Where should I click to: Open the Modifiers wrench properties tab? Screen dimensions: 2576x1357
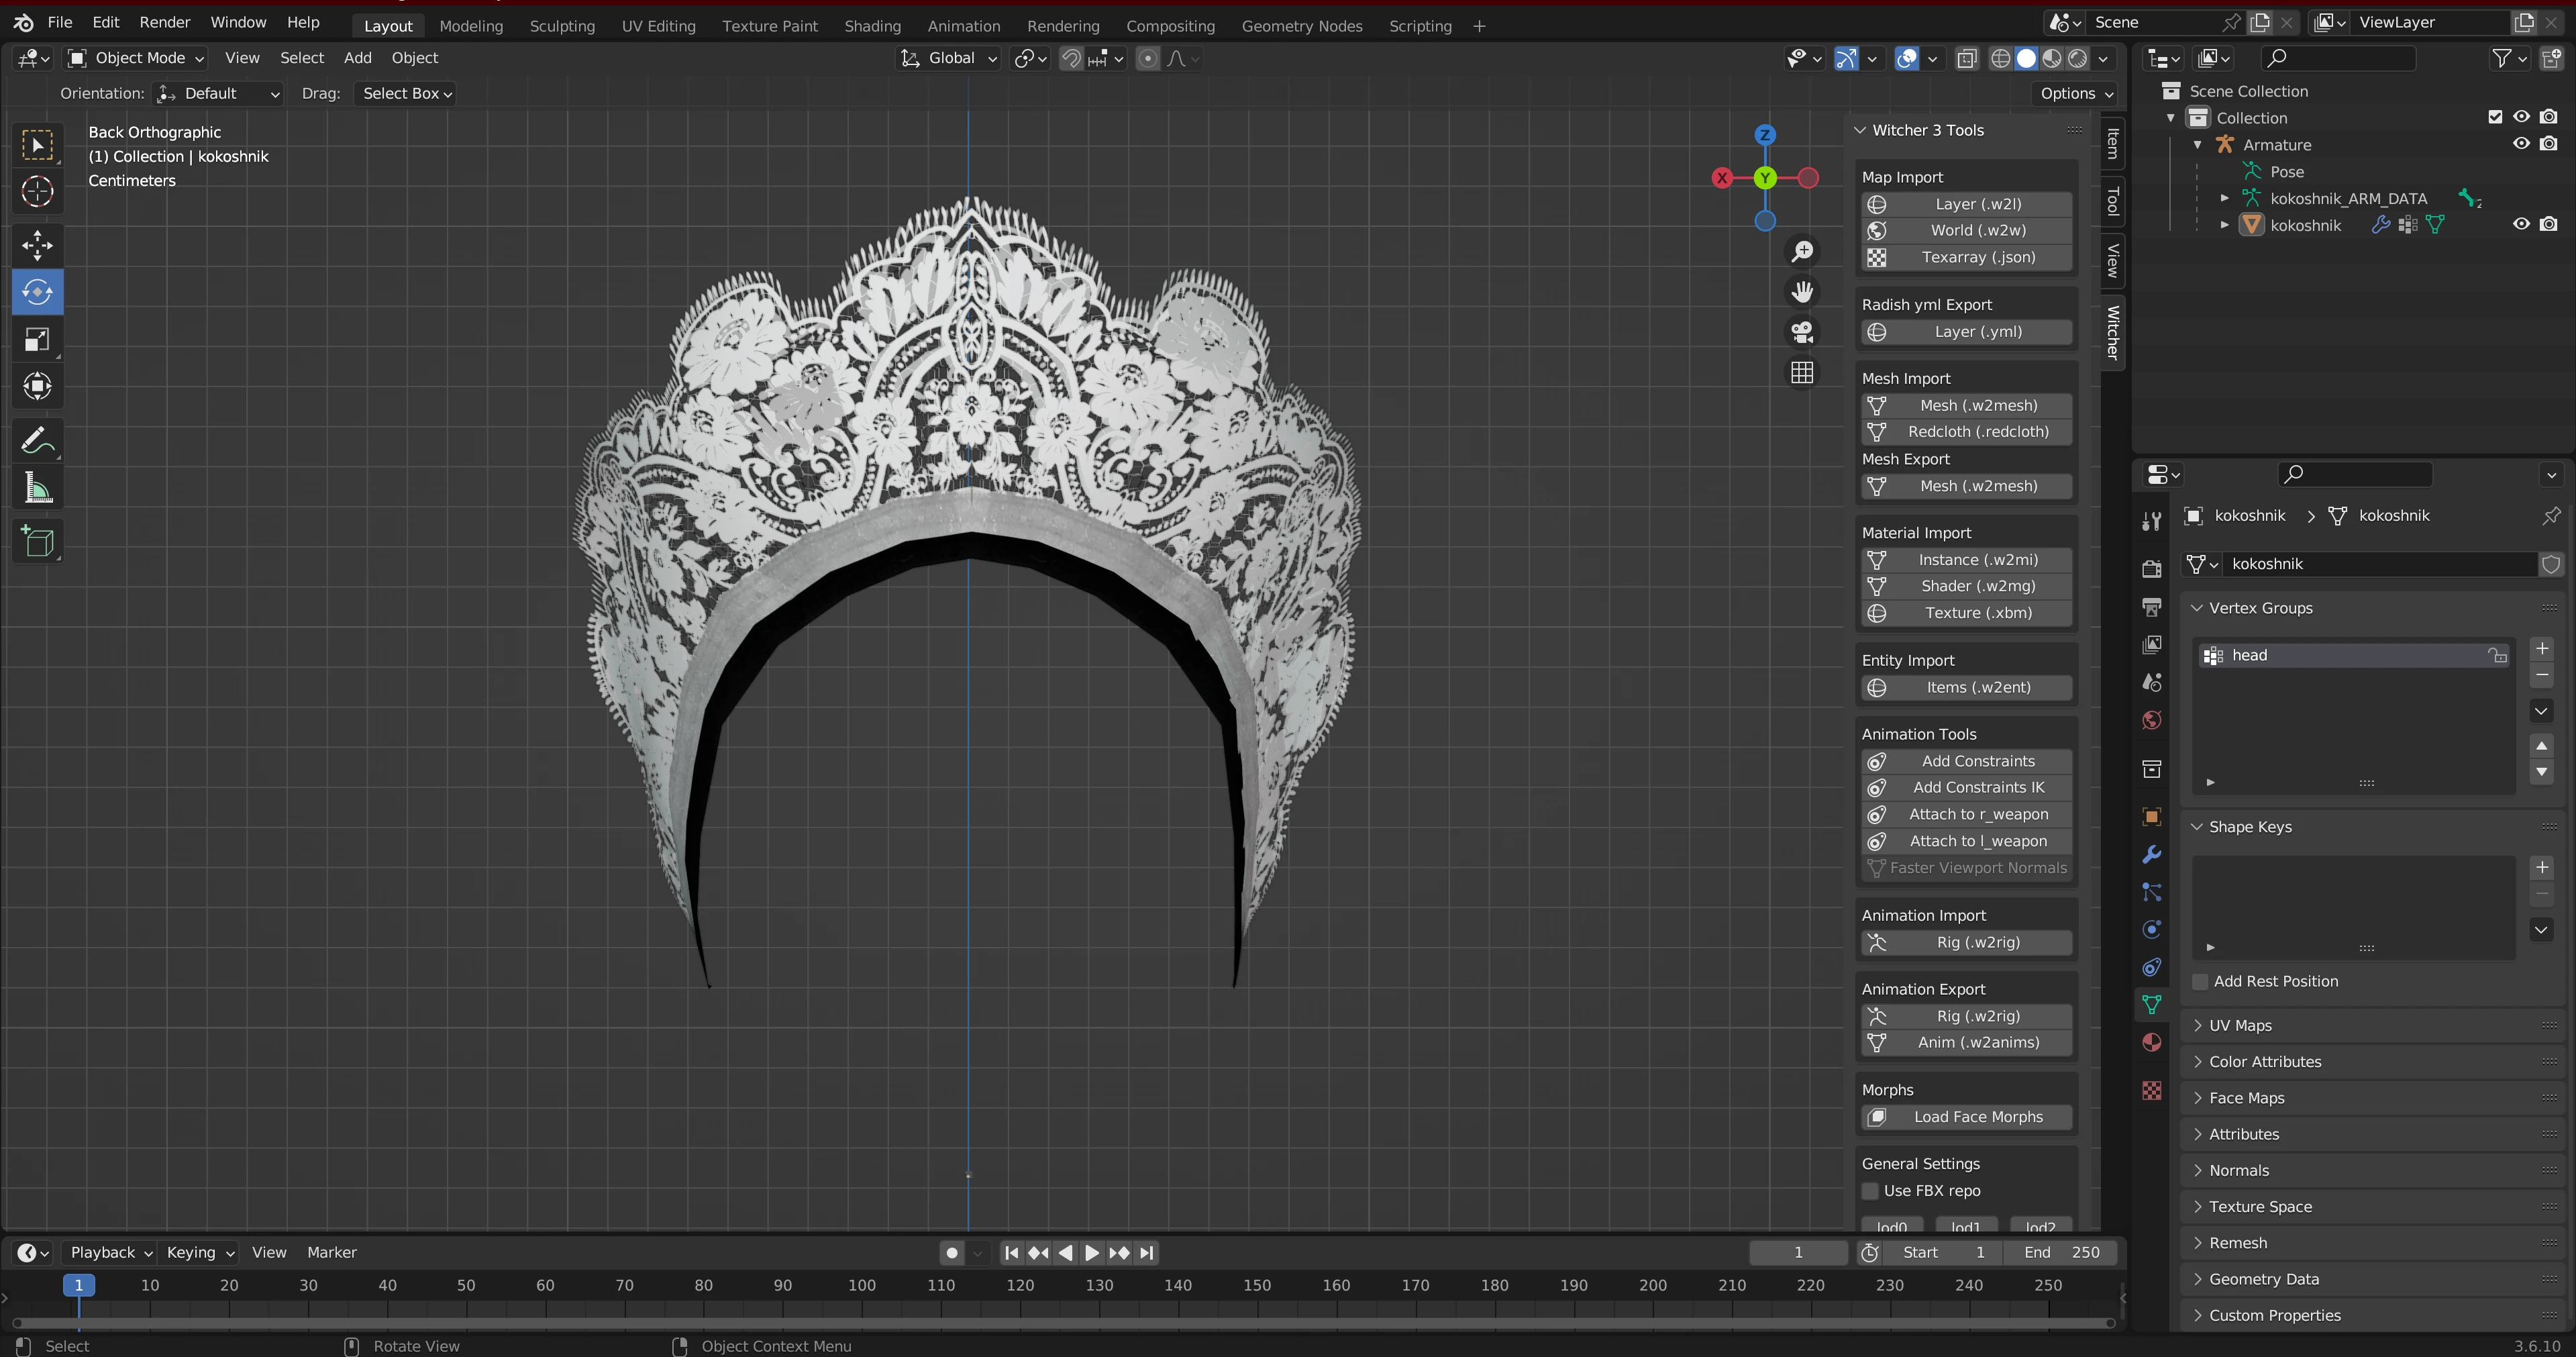tap(2152, 855)
